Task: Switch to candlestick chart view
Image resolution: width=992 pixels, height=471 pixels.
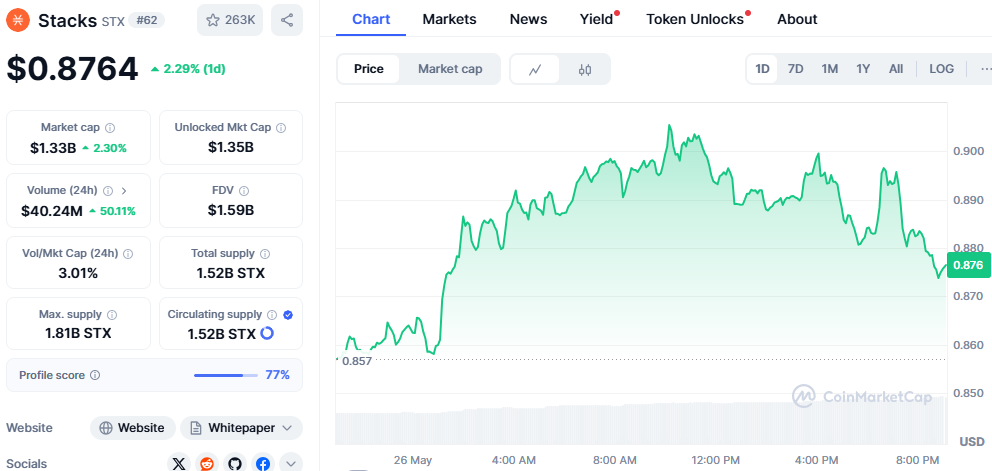Action: (x=585, y=70)
